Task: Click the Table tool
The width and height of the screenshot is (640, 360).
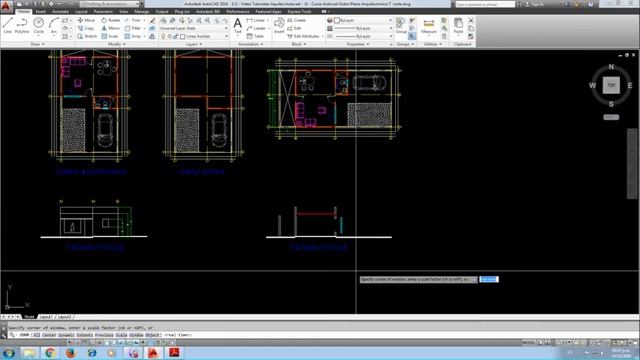Action: pos(255,36)
